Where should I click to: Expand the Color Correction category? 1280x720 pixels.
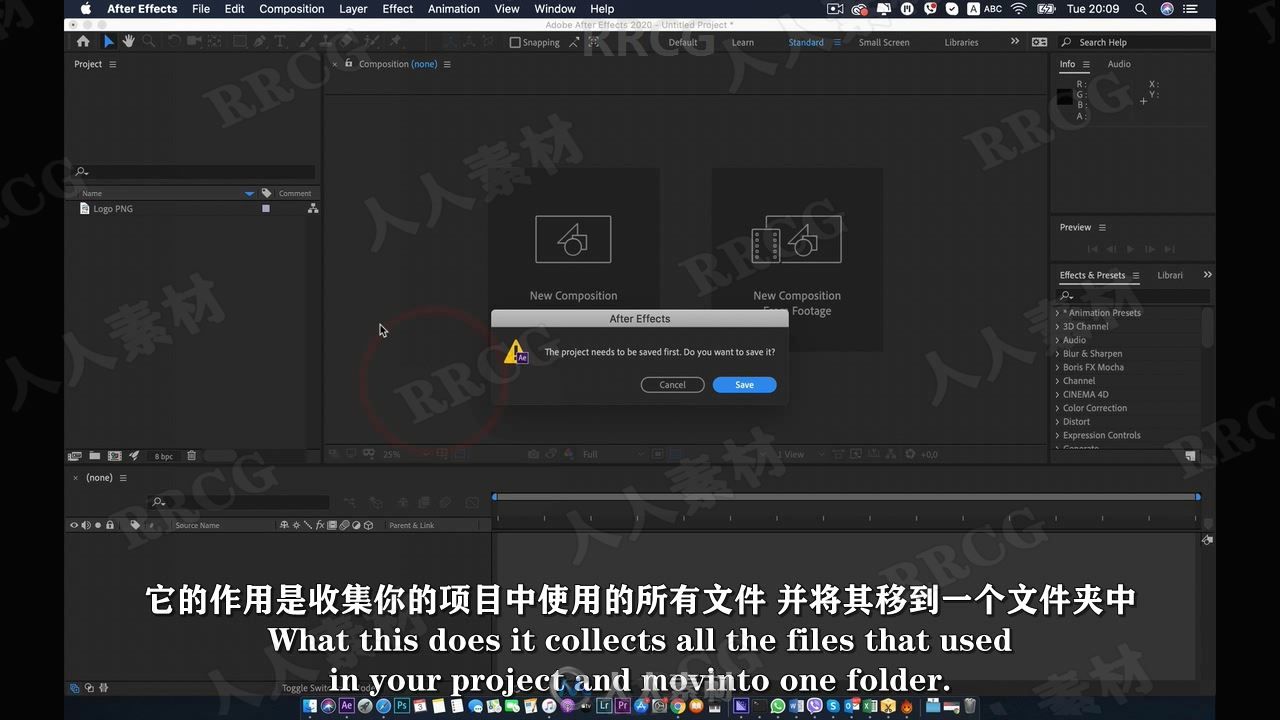pos(1058,408)
